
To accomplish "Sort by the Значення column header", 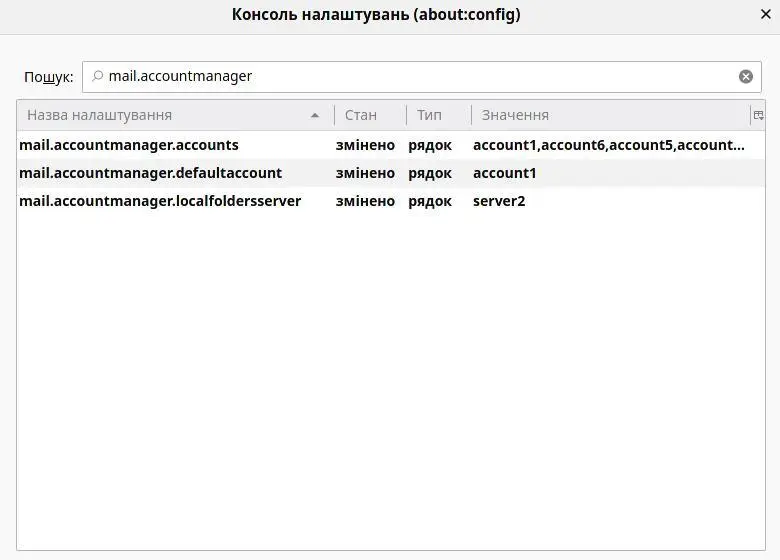I will tap(610, 115).
